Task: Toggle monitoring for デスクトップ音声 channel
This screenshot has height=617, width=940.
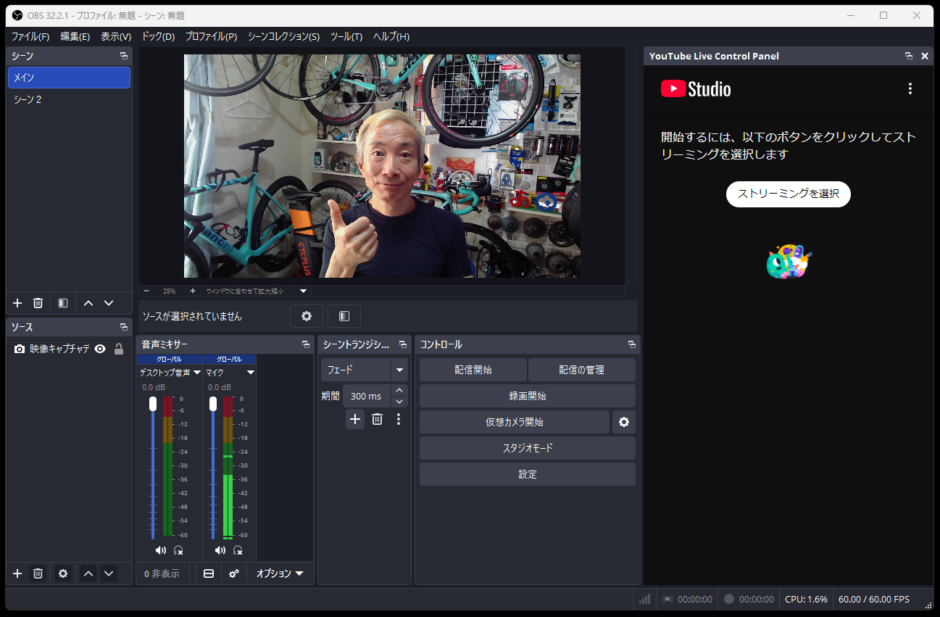Action: tap(178, 550)
